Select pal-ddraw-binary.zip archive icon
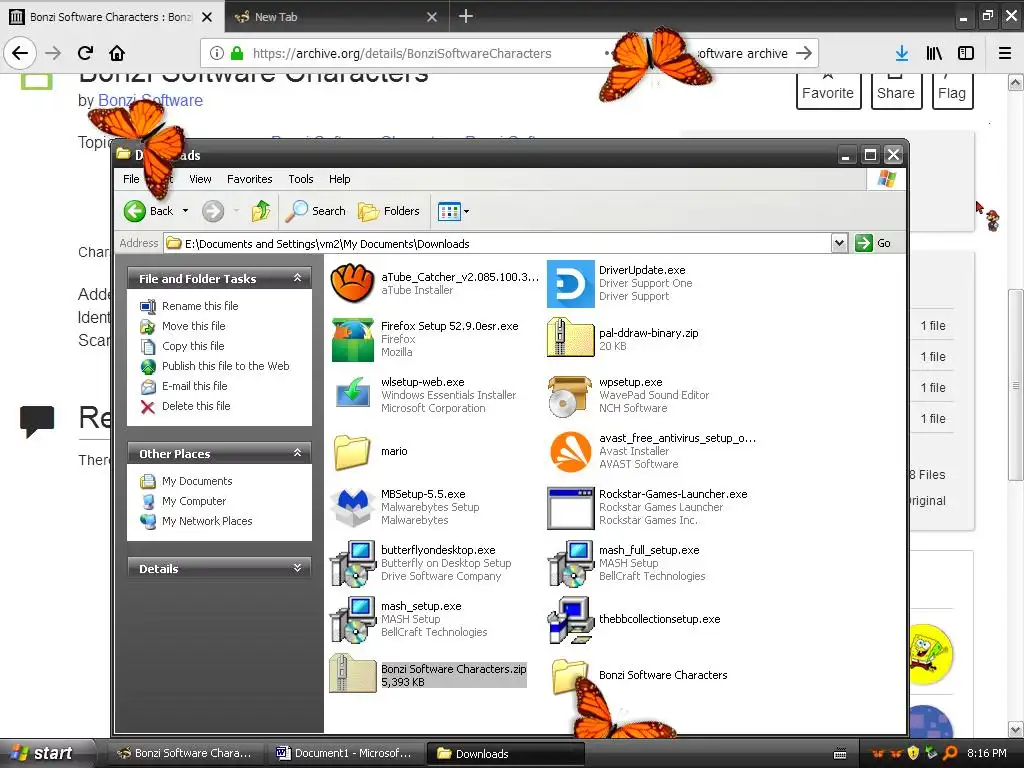 coord(569,337)
